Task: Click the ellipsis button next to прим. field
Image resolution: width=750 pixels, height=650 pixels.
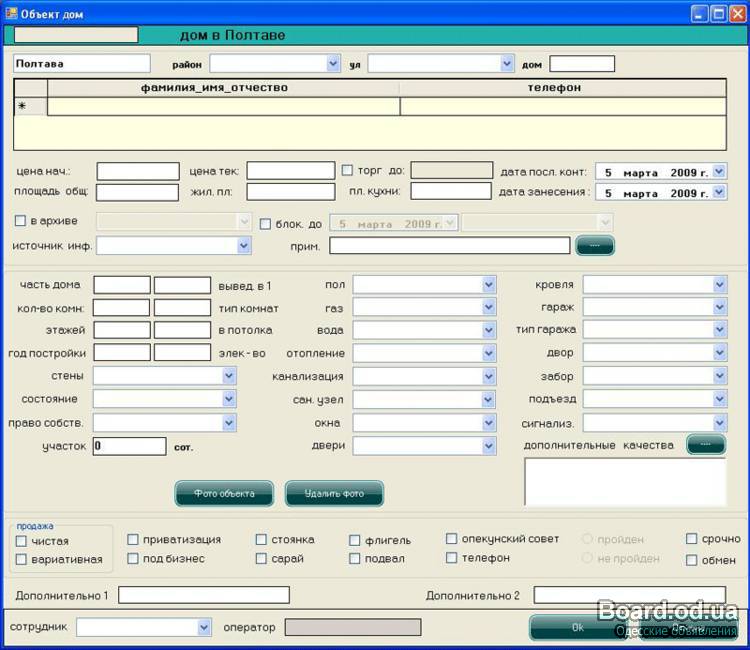Action: 595,245
